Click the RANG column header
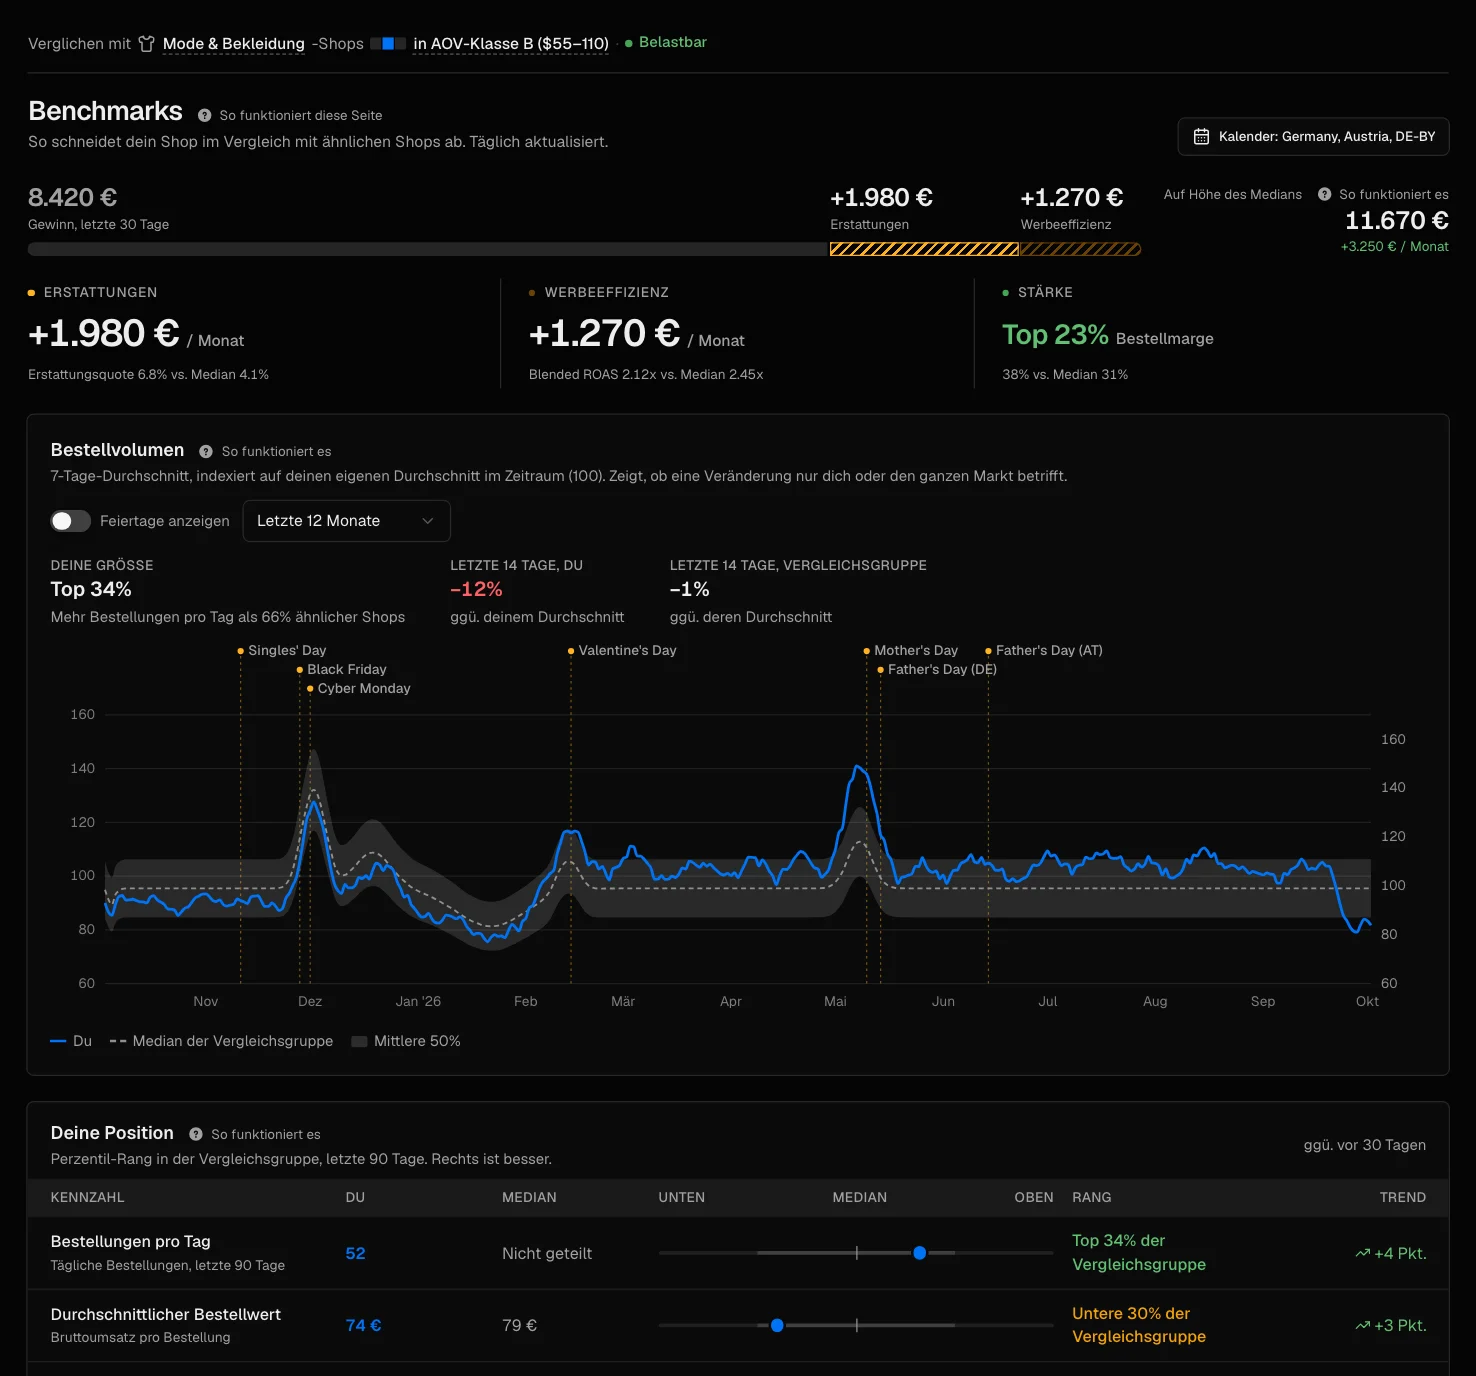 [x=1092, y=1198]
